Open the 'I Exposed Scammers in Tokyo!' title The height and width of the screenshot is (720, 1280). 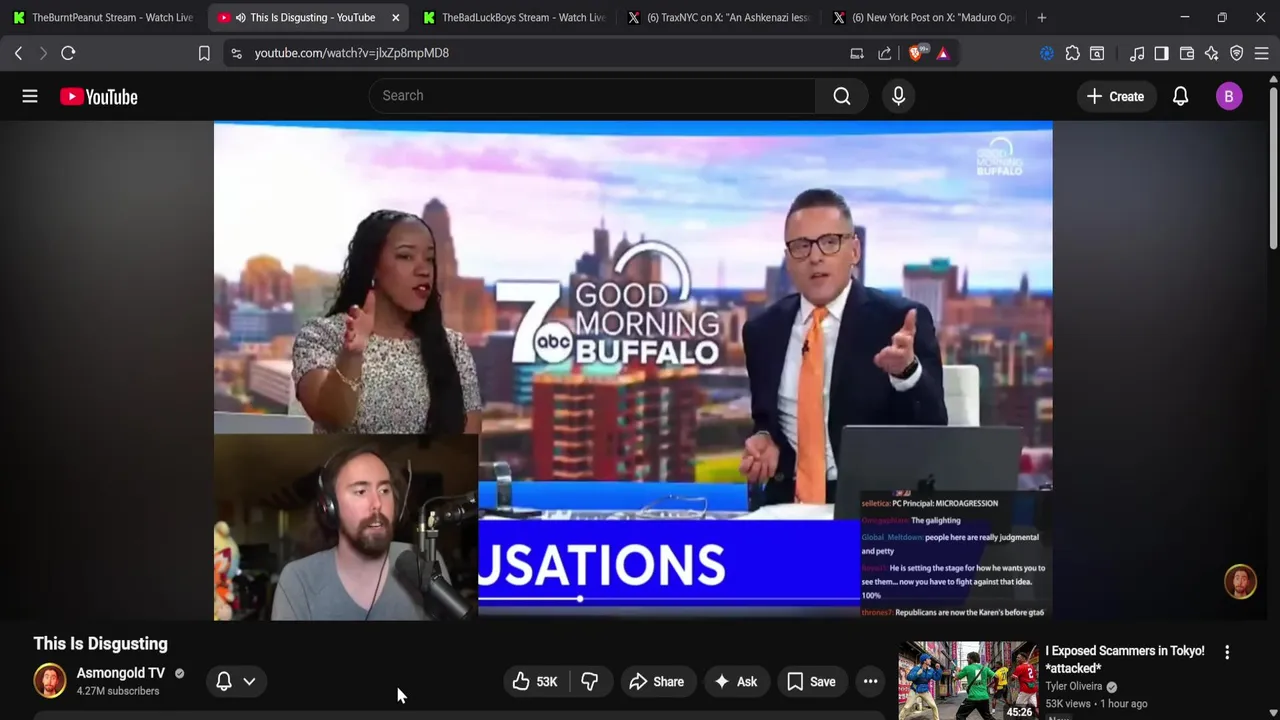tap(1125, 659)
